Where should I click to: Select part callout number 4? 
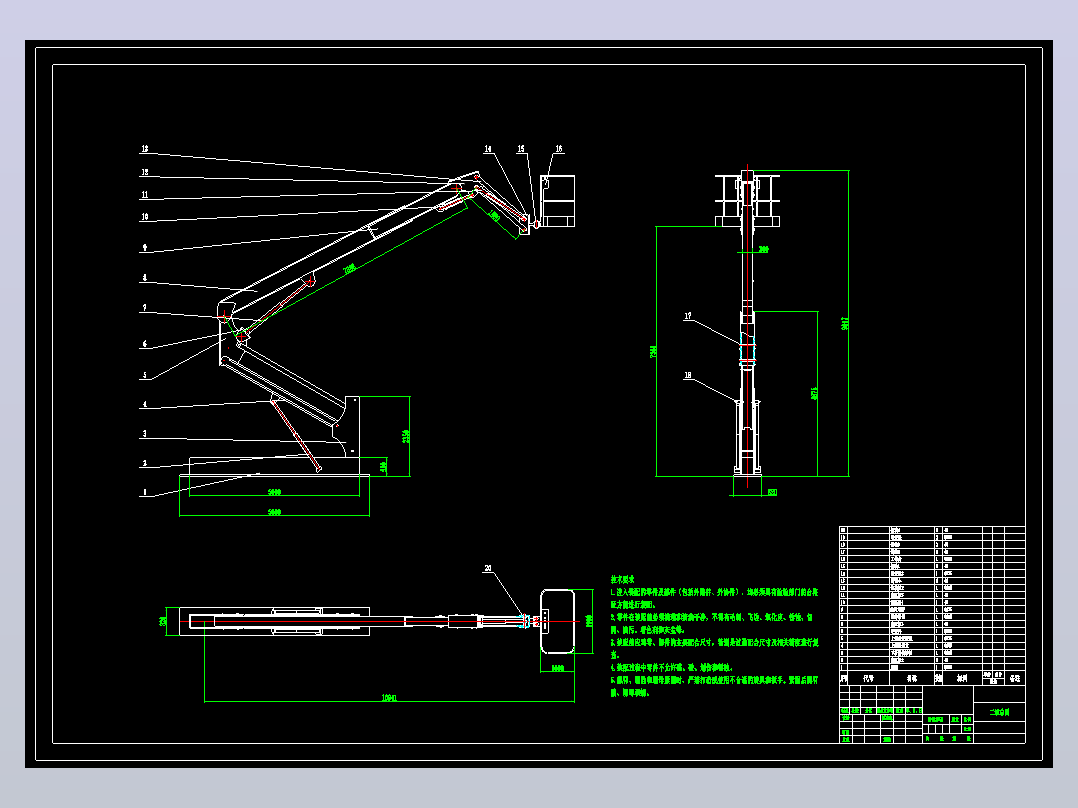(144, 404)
